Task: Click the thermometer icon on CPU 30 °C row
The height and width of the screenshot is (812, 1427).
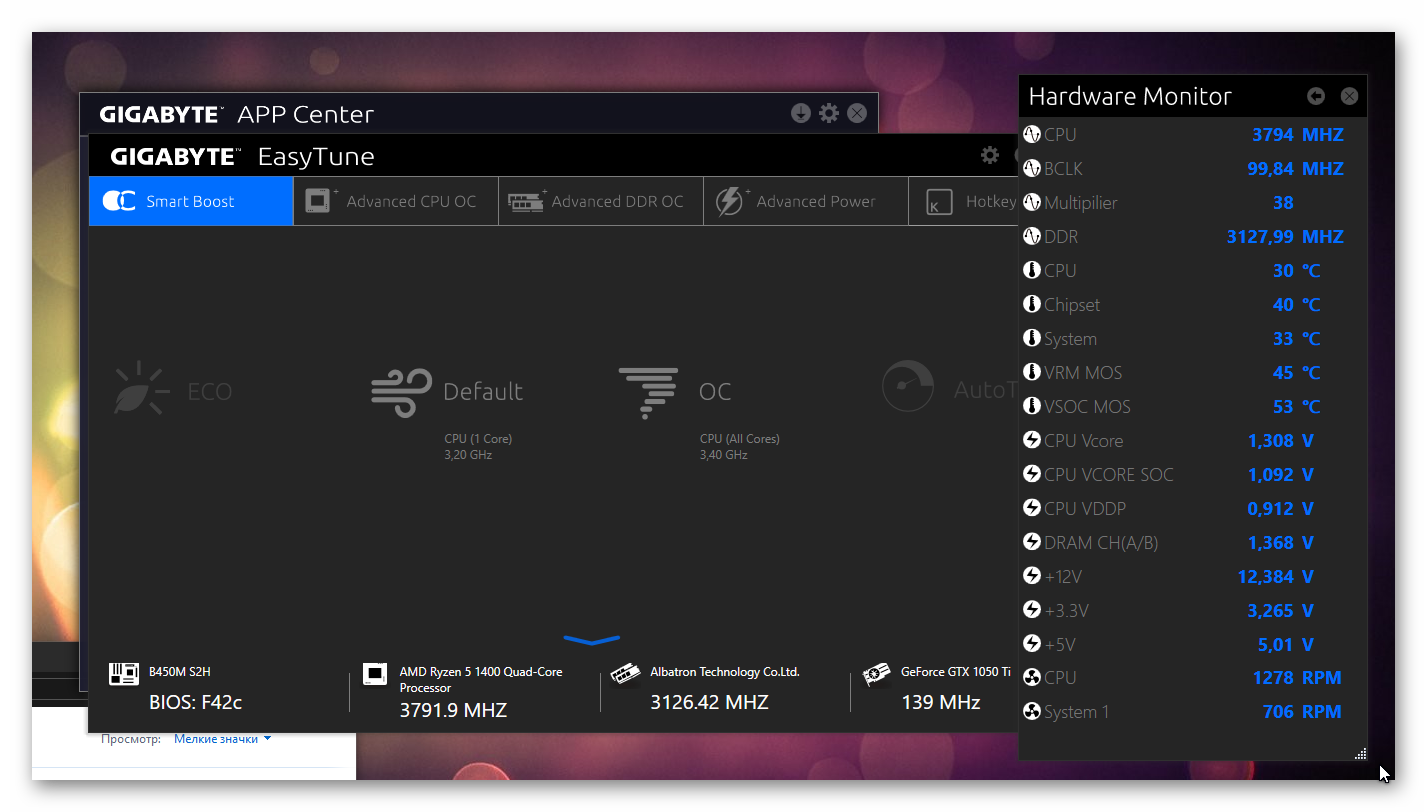Action: pyautogui.click(x=1032, y=271)
